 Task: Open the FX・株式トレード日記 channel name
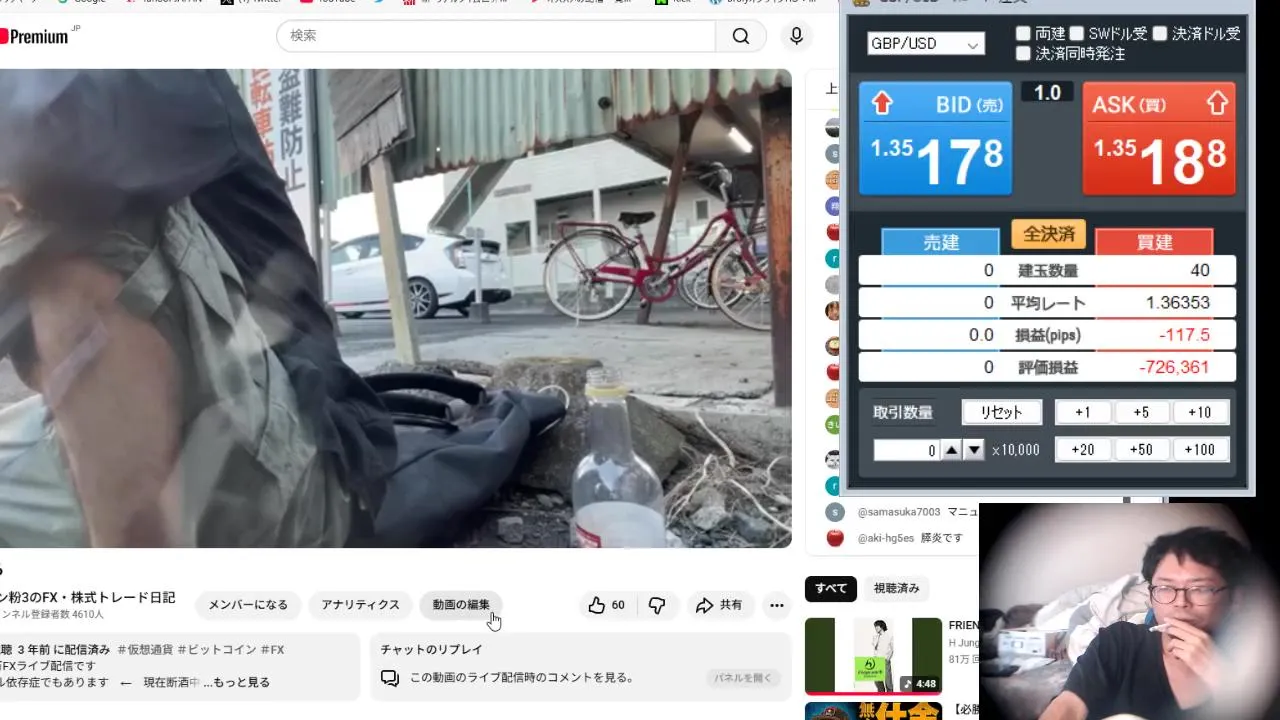coord(88,597)
